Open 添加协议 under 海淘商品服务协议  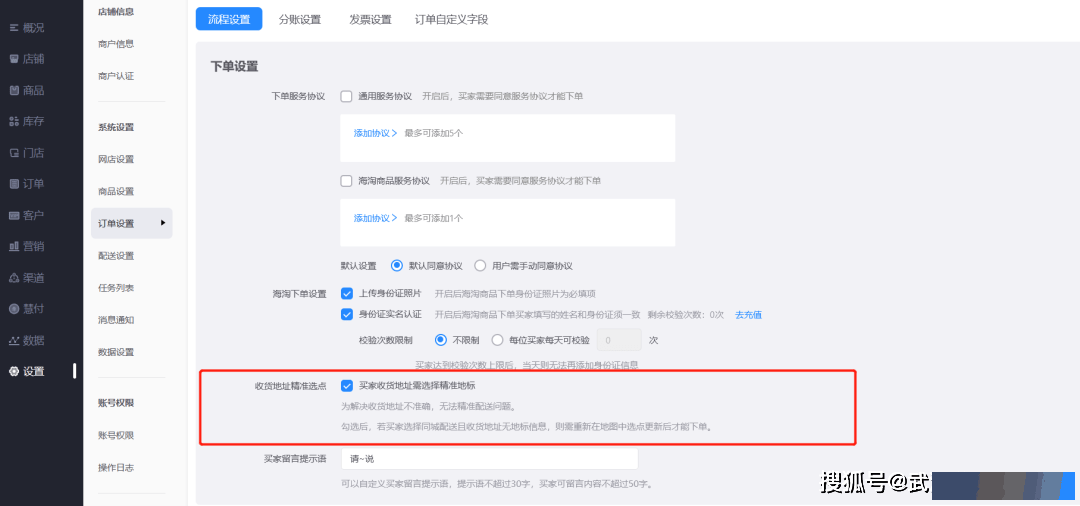tap(375, 218)
